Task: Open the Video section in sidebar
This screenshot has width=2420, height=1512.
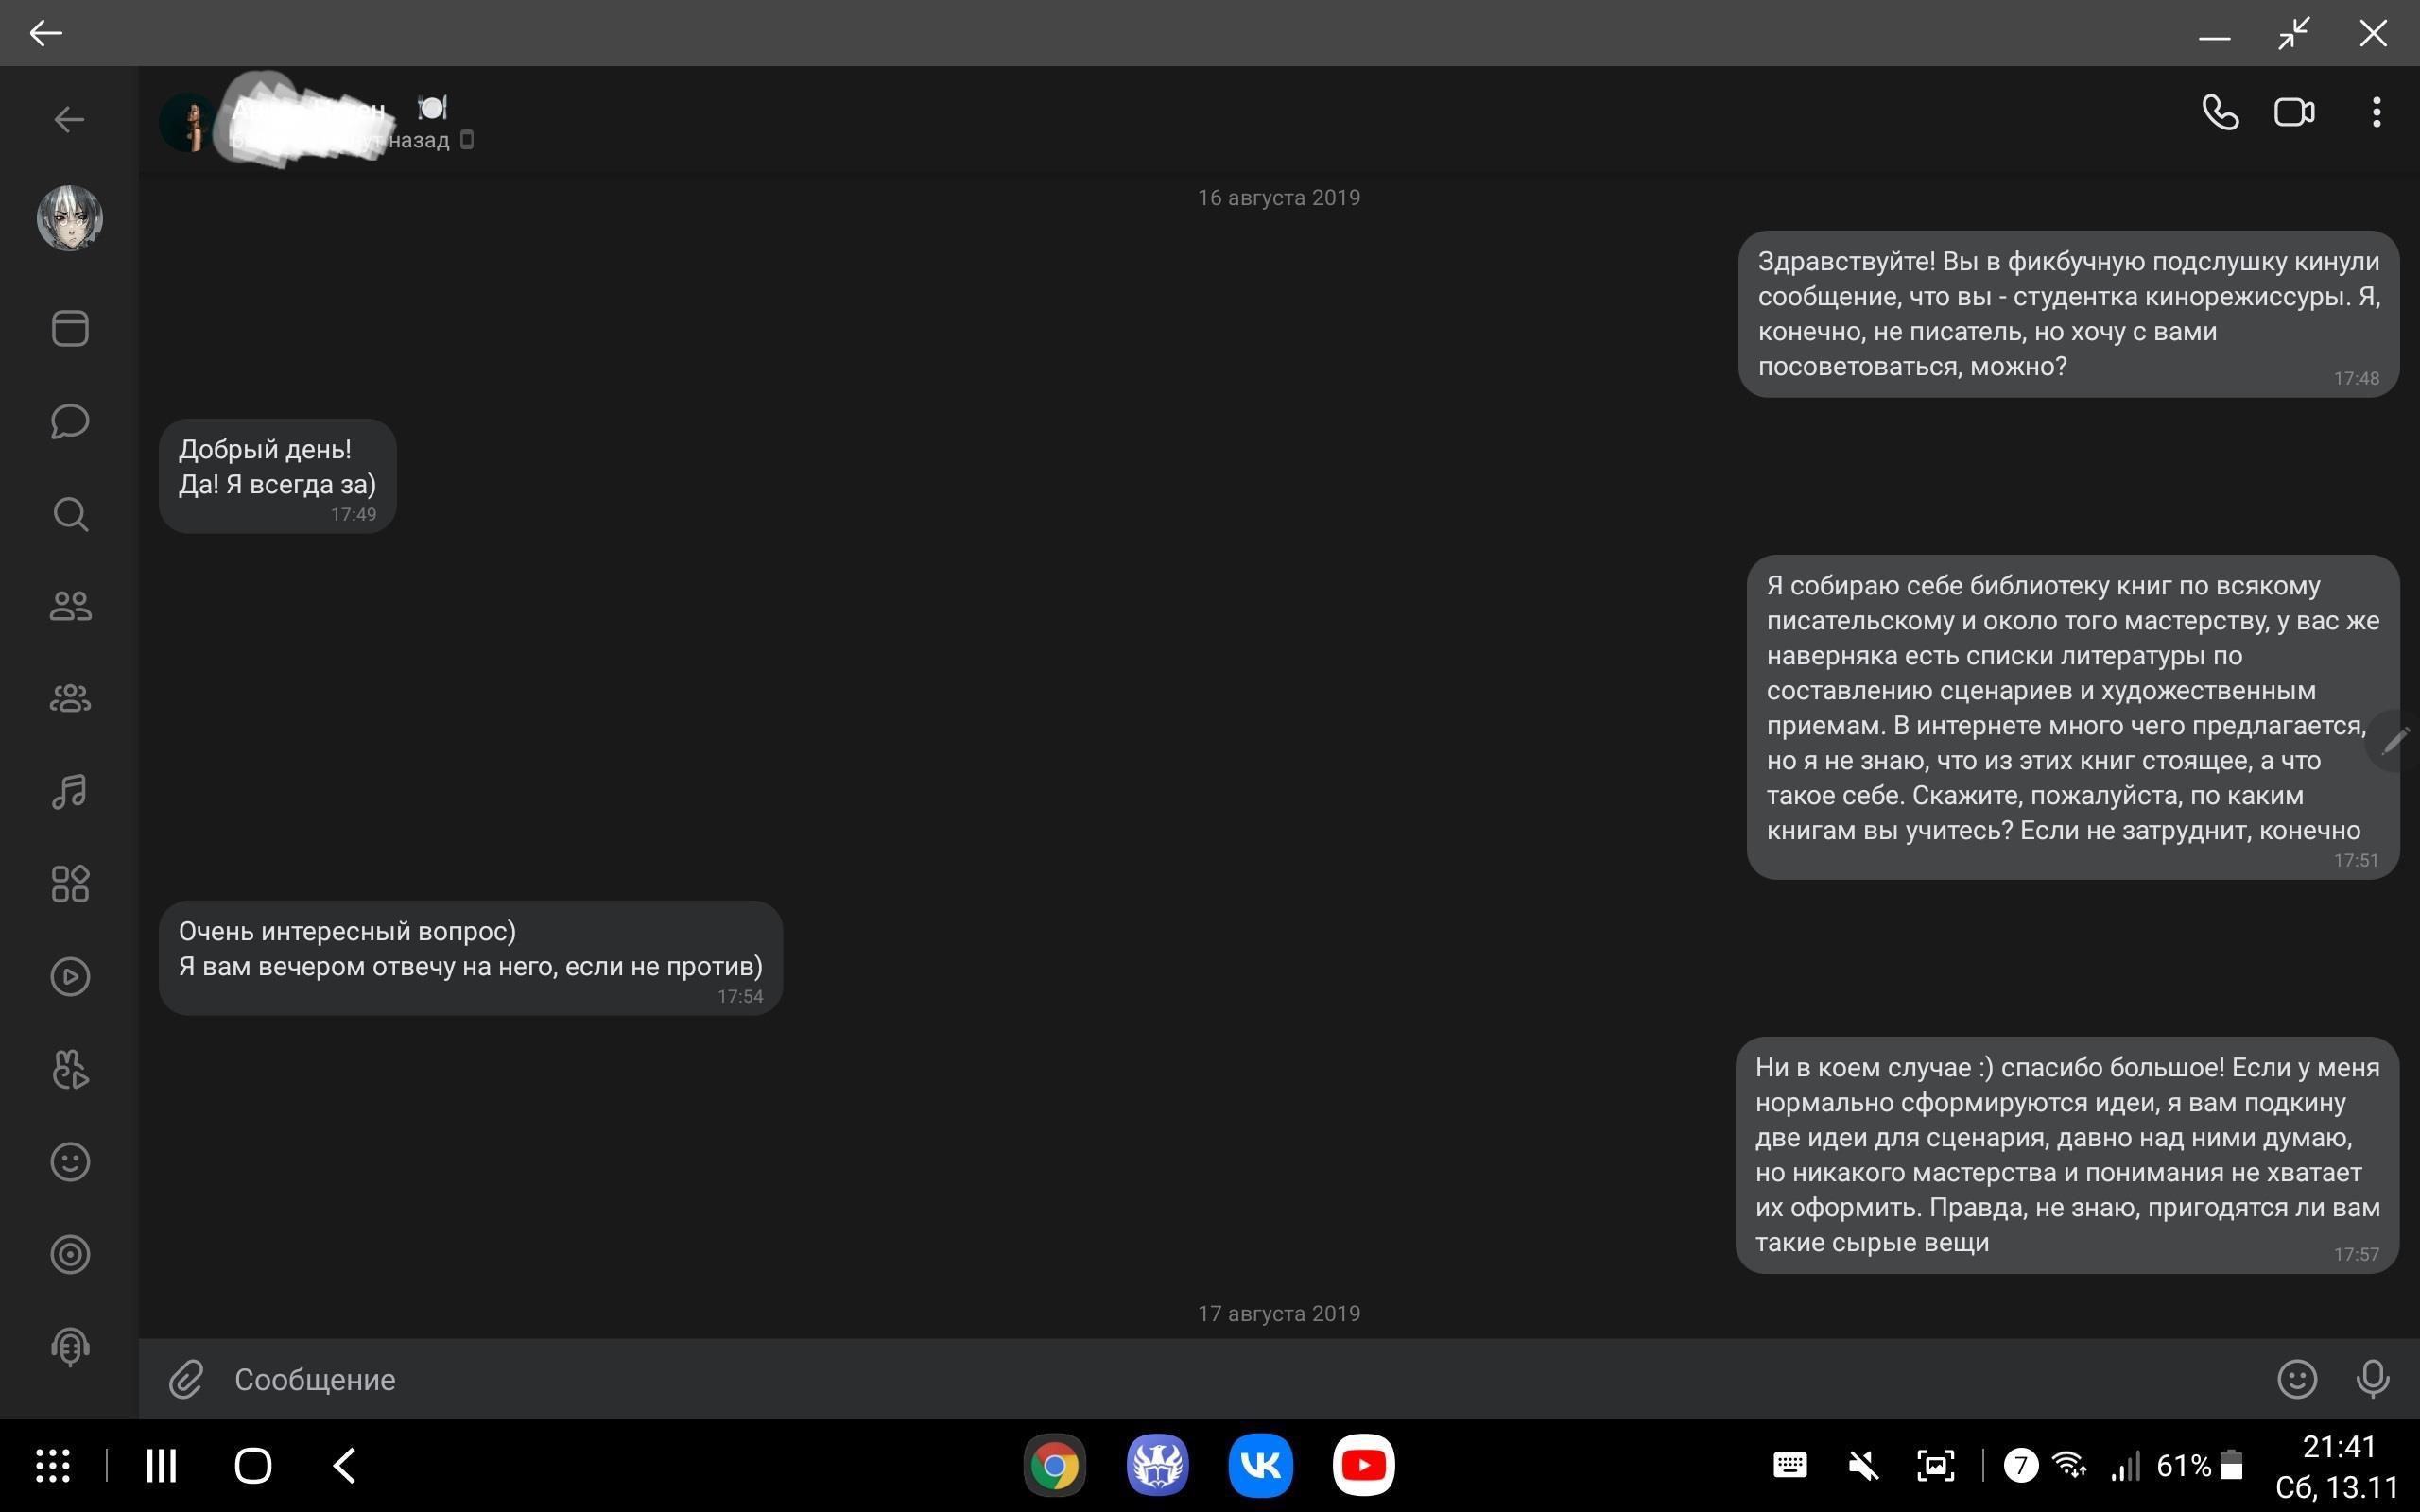Action: (x=70, y=976)
